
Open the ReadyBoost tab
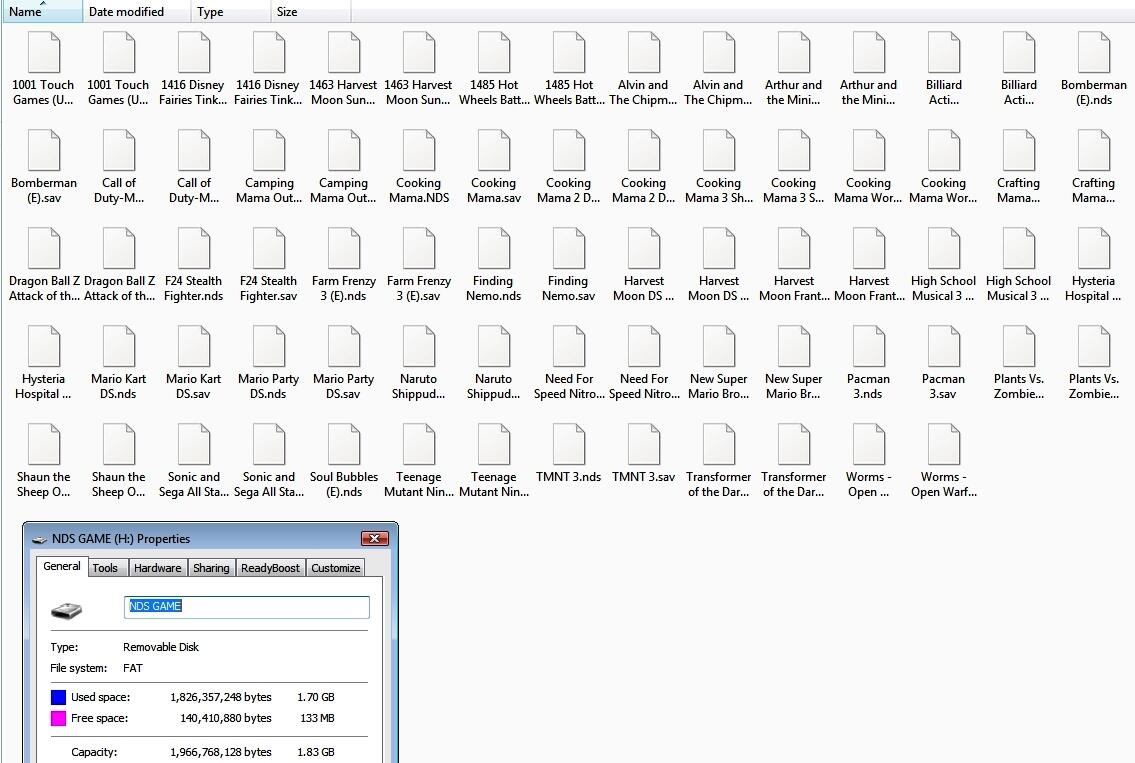pos(270,568)
